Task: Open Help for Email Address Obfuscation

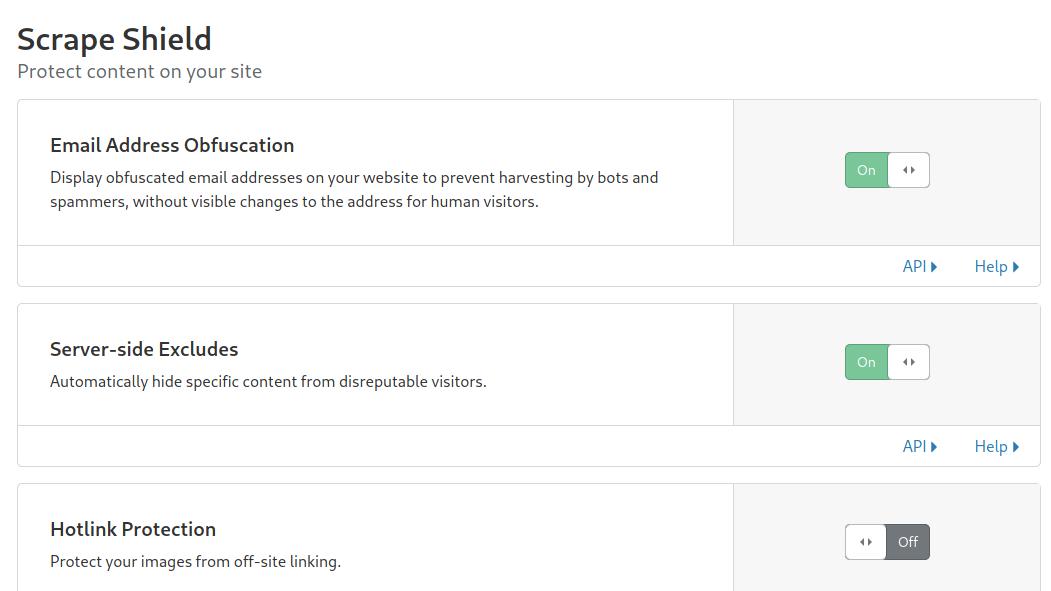Action: click(993, 266)
